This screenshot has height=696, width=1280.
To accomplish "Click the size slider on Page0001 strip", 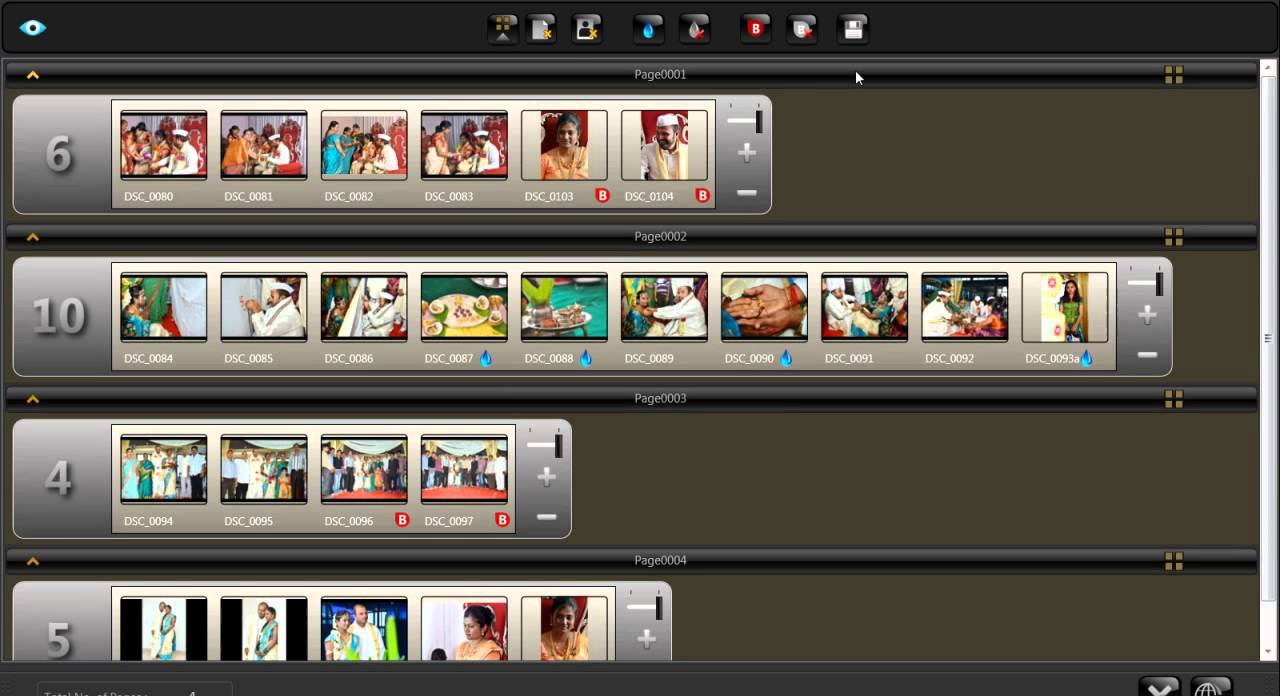I will coord(746,121).
